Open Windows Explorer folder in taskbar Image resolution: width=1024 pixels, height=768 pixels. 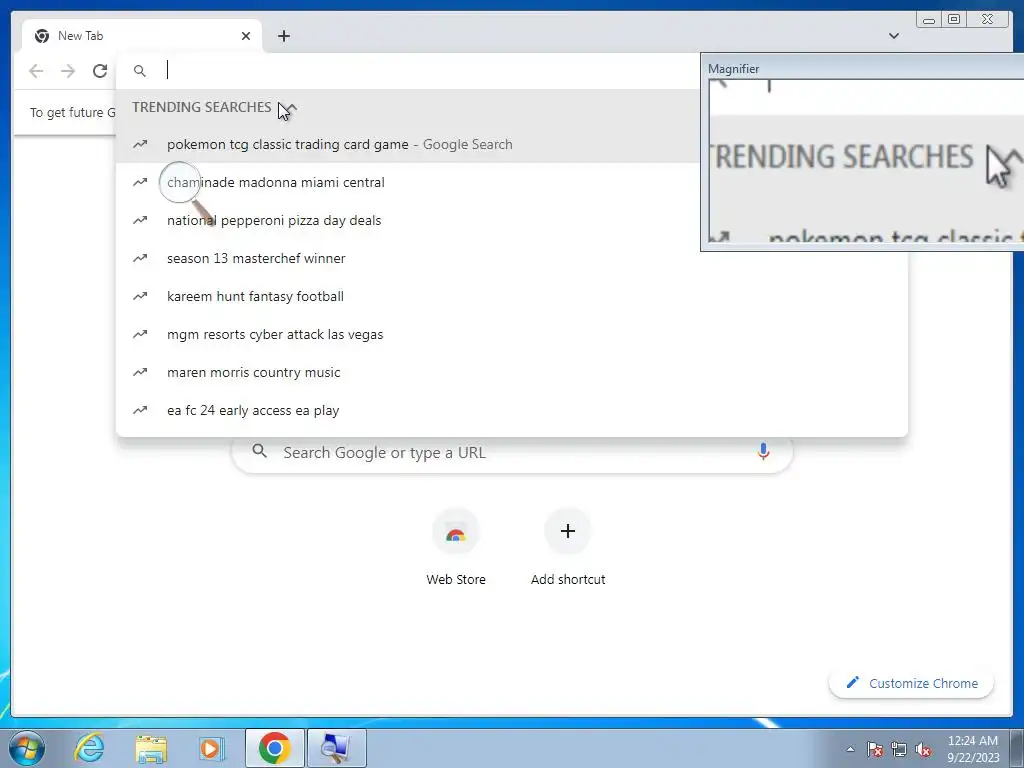[x=151, y=748]
